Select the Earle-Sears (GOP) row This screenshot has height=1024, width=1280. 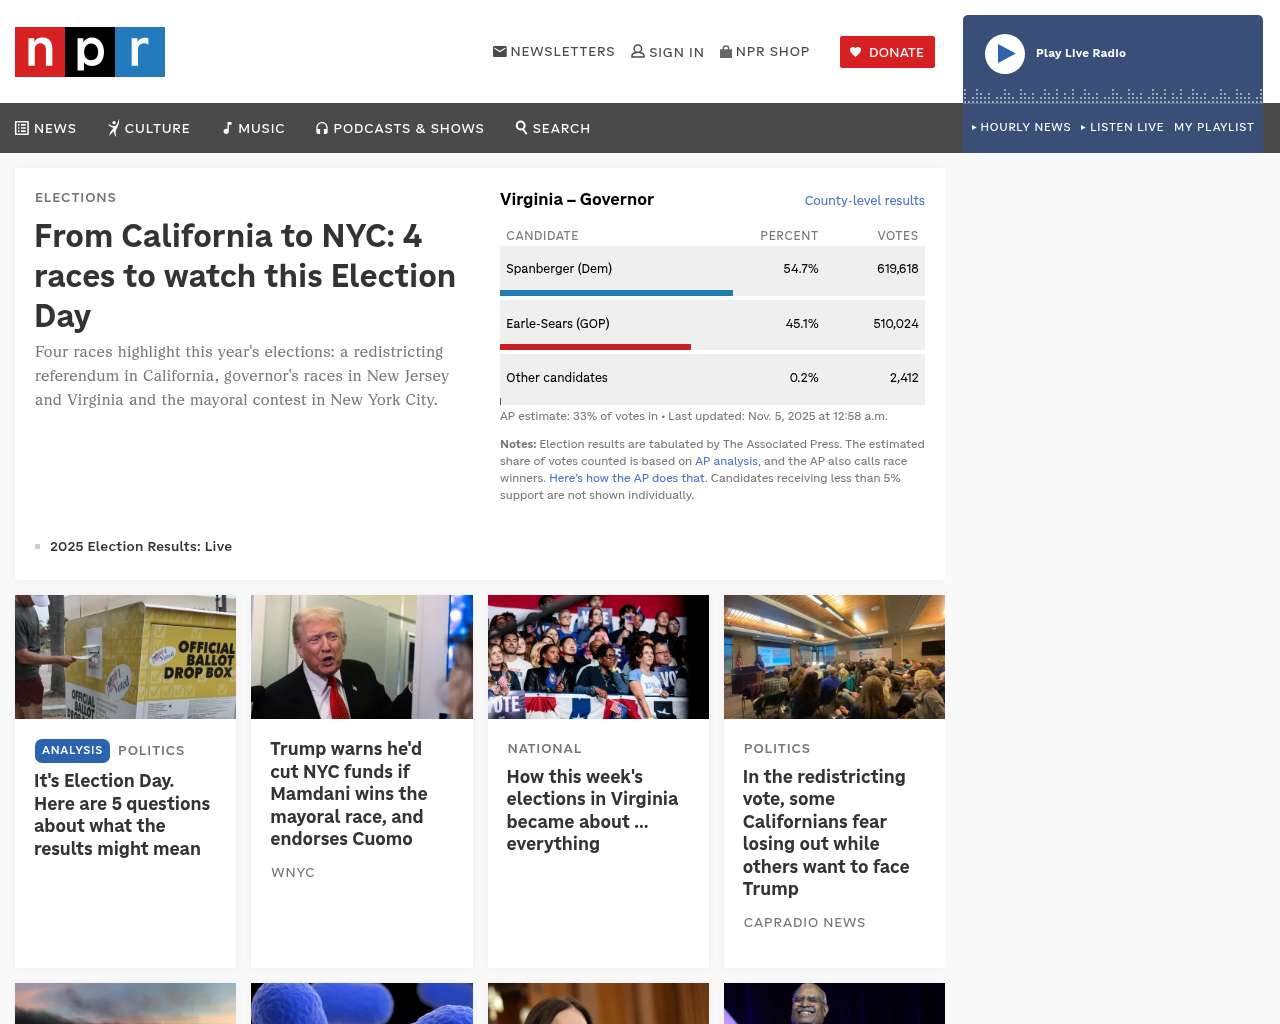click(712, 323)
